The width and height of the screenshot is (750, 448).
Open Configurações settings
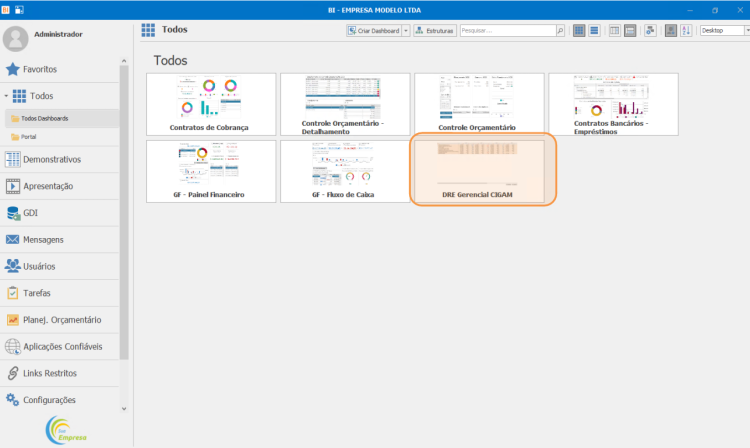[59, 400]
